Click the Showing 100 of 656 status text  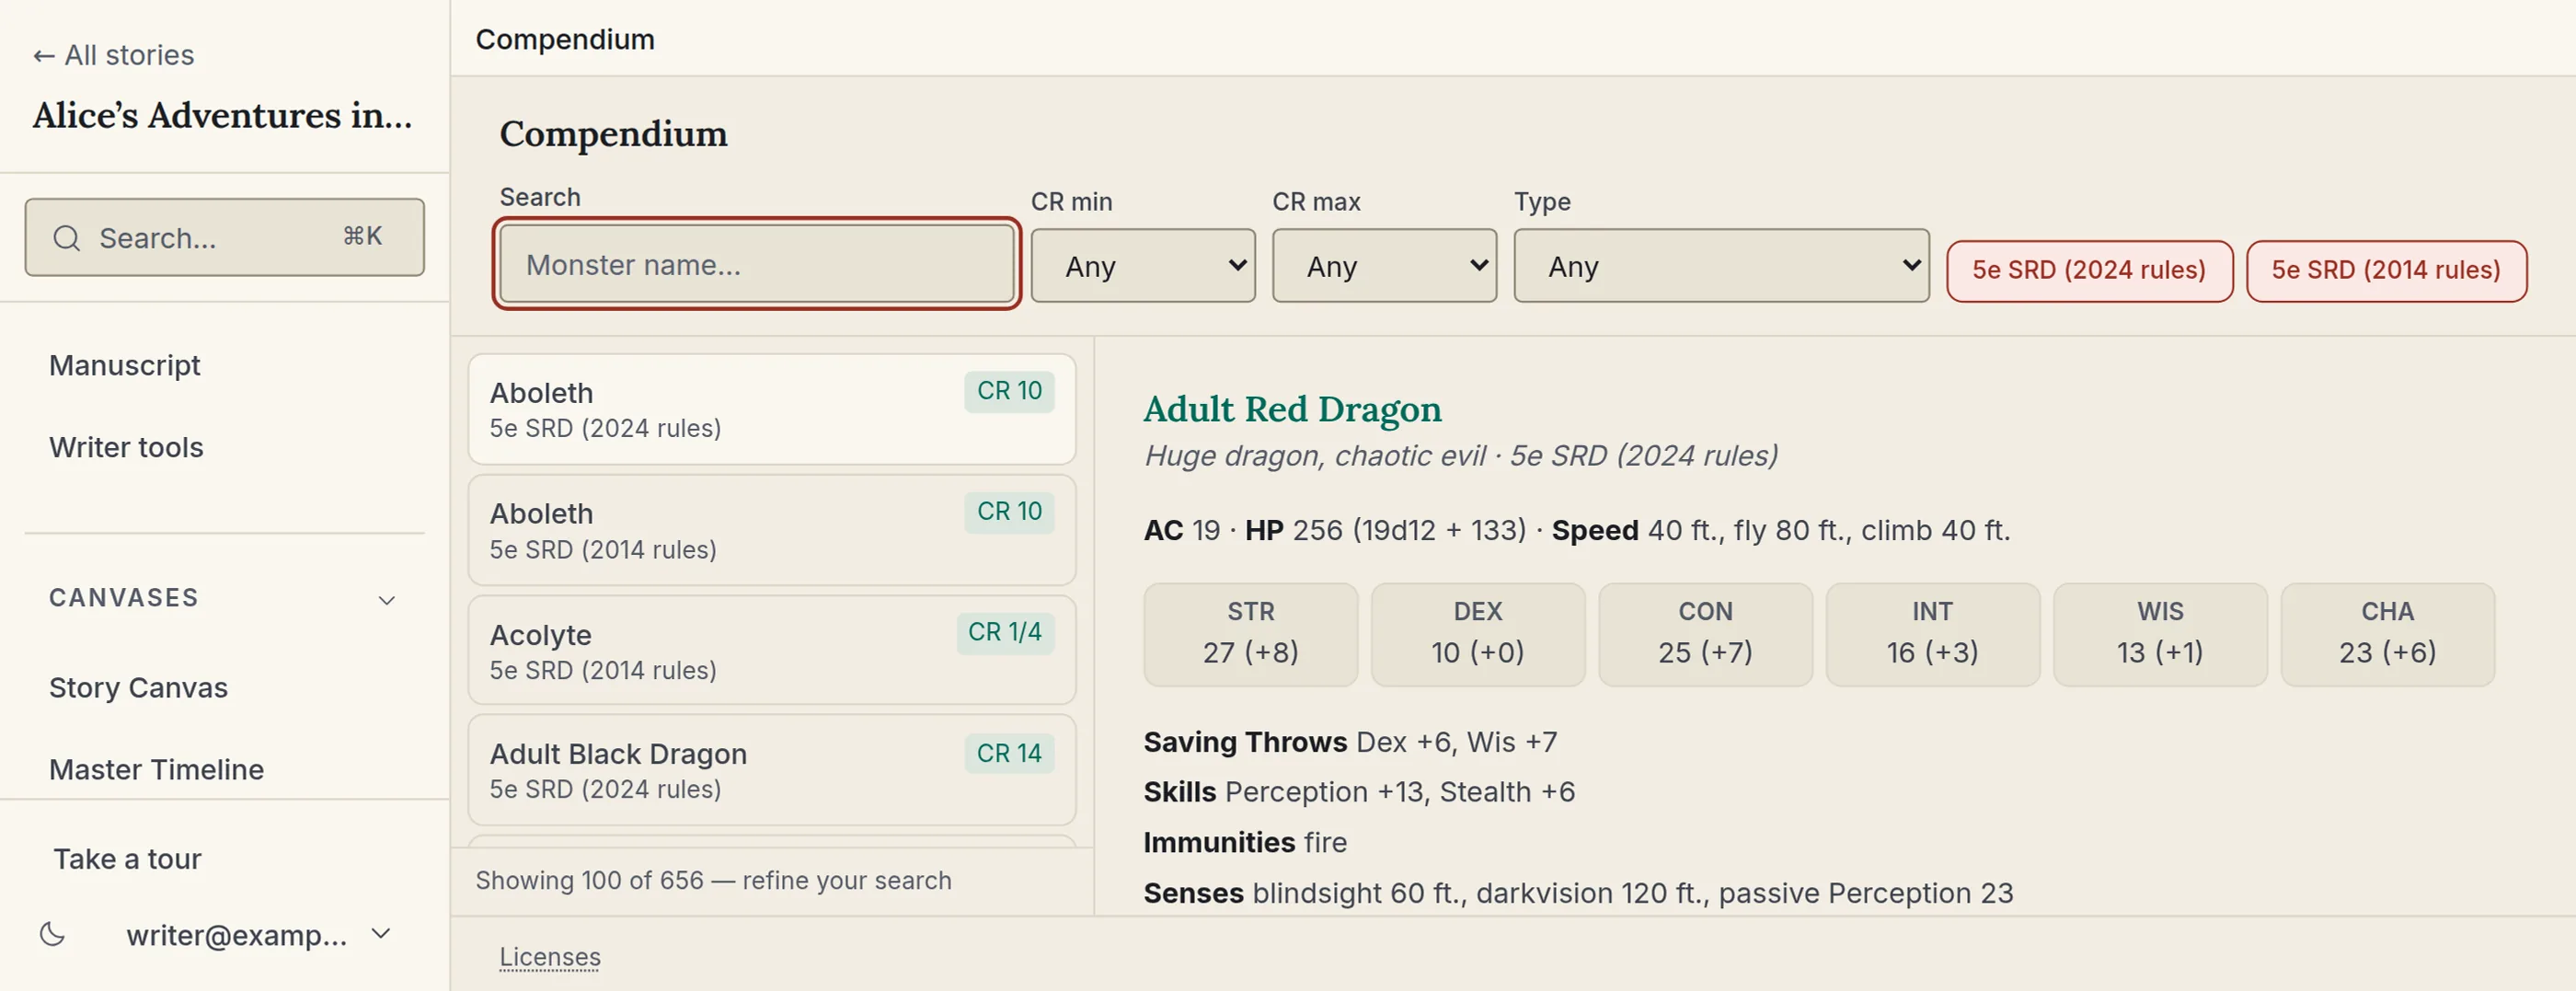[713, 881]
